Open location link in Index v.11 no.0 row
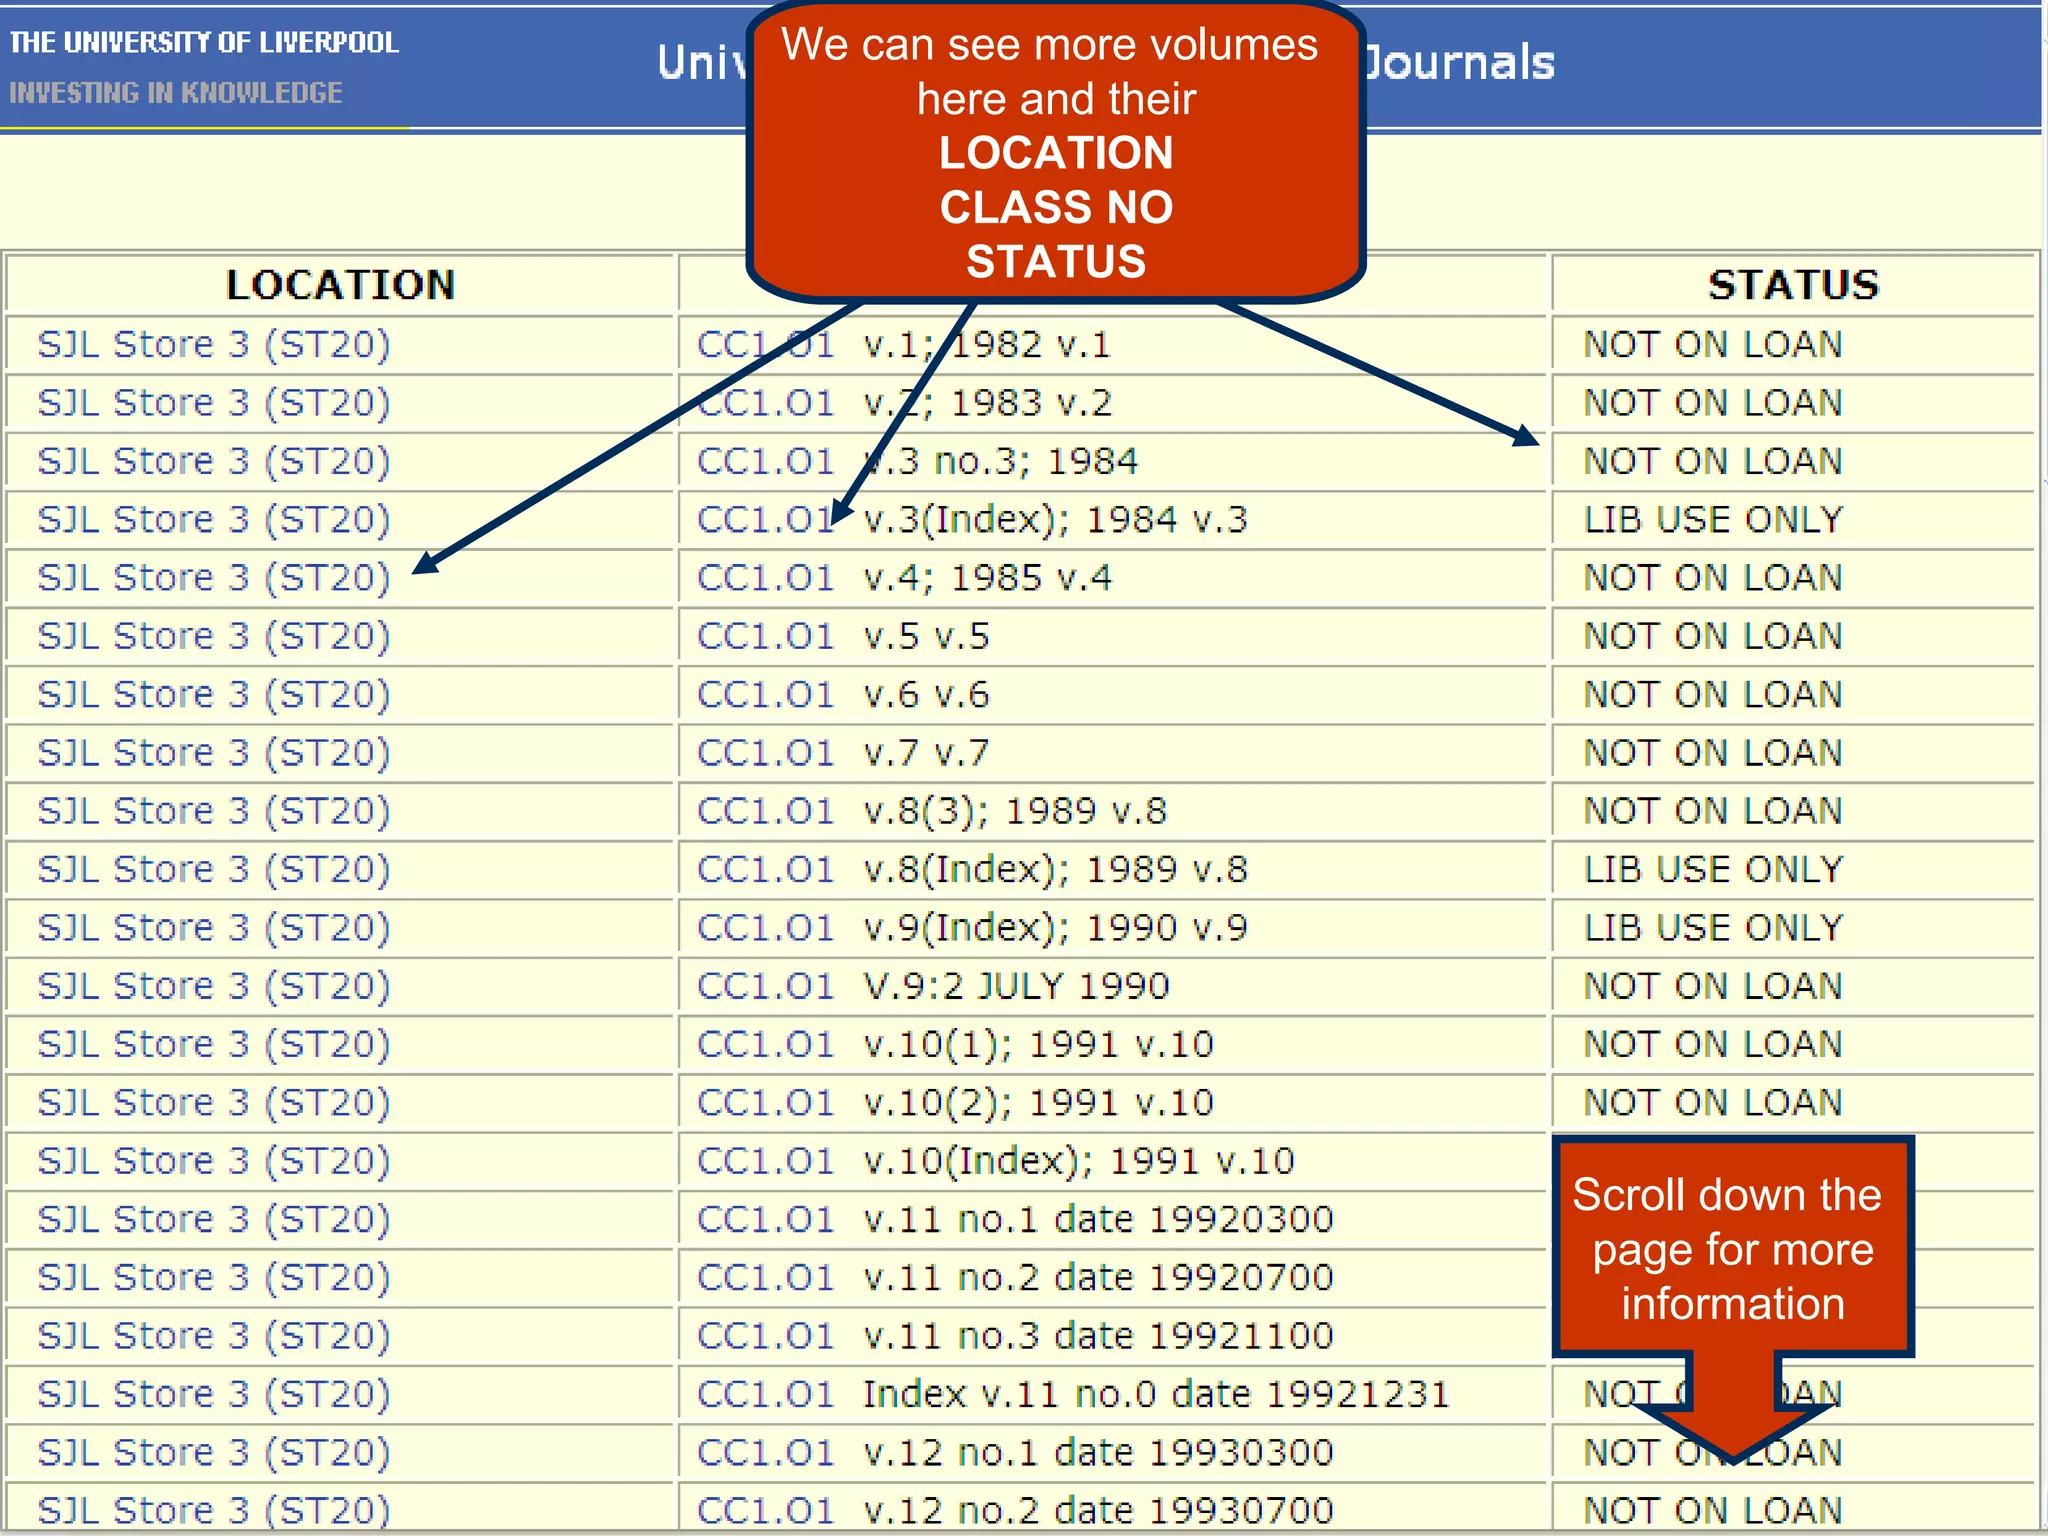Viewport: 2048px width, 1536px height. (x=214, y=1394)
